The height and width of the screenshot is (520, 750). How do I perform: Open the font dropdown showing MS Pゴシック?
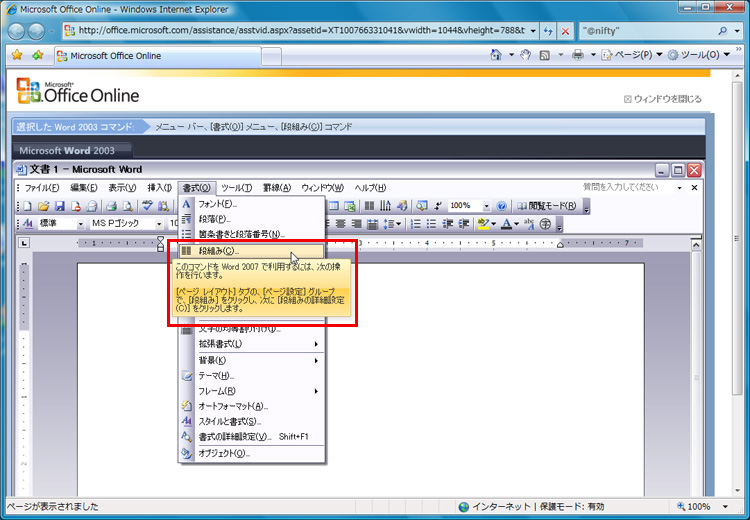click(159, 224)
